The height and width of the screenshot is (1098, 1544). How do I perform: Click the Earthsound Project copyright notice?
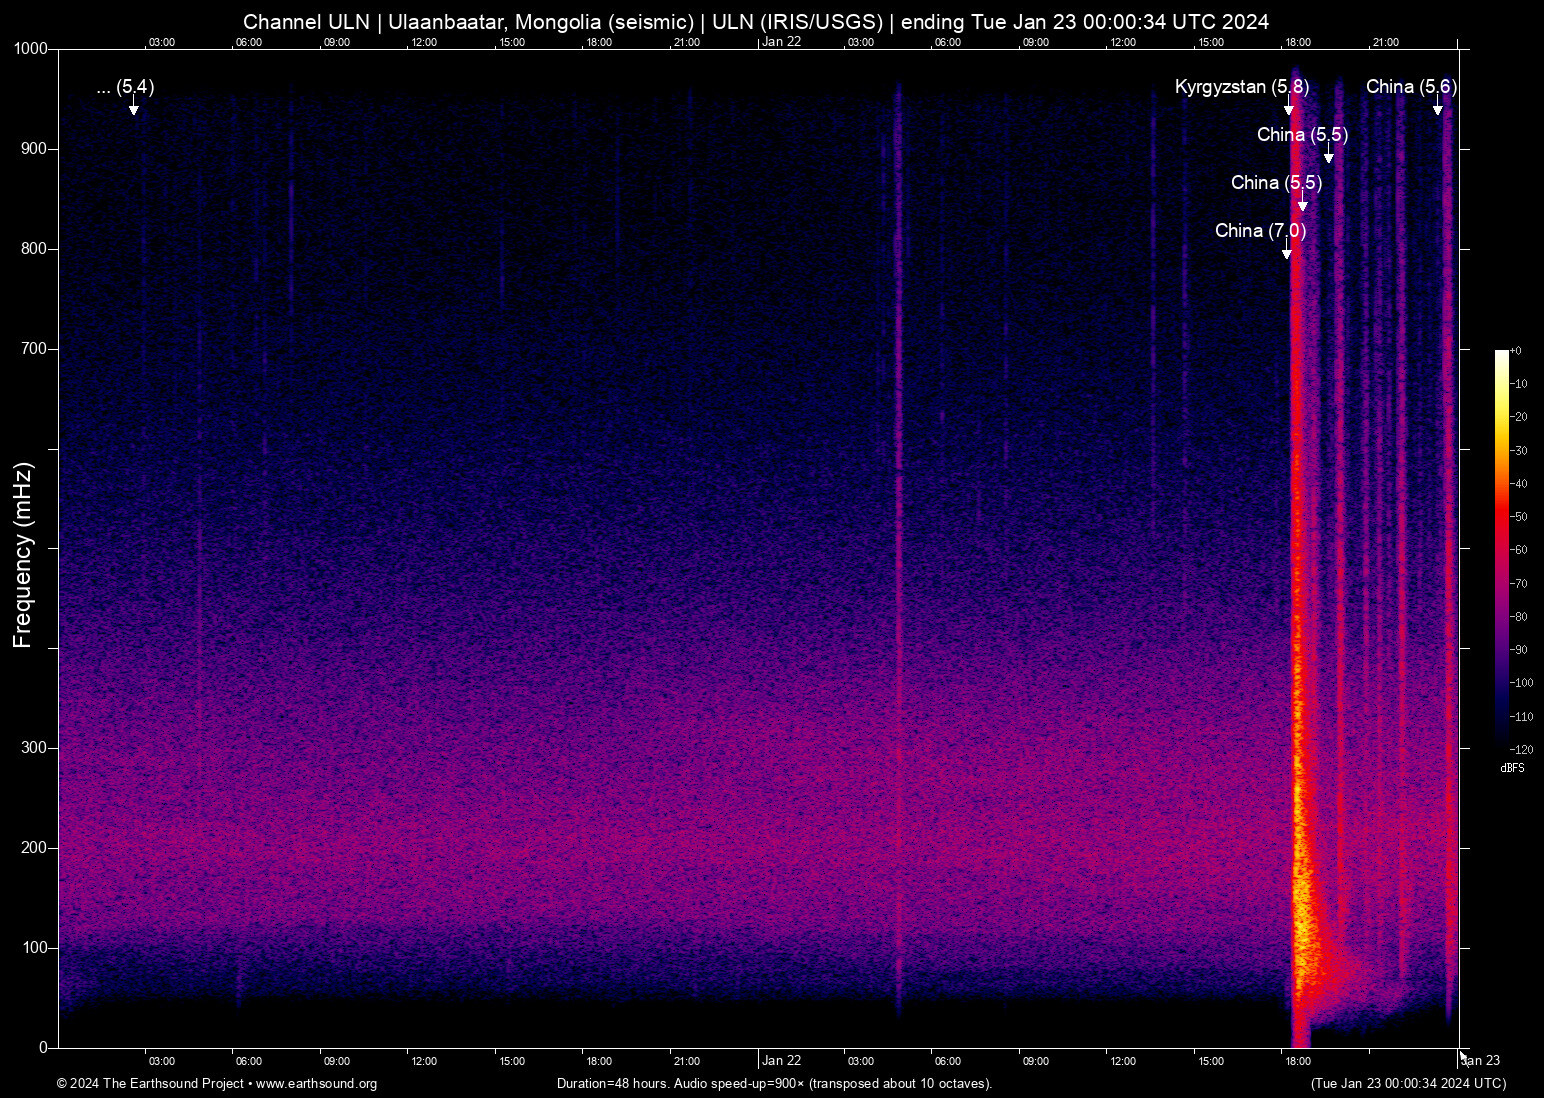tap(150, 1084)
